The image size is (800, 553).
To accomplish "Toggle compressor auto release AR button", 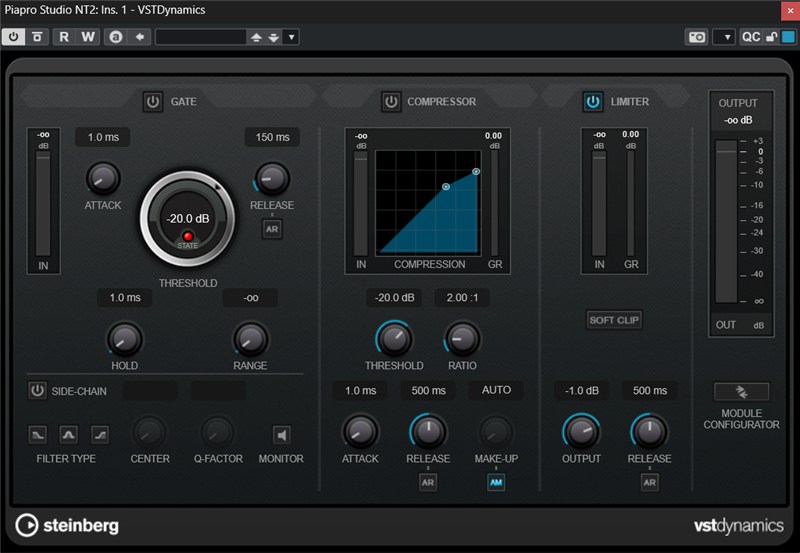I will pos(428,482).
